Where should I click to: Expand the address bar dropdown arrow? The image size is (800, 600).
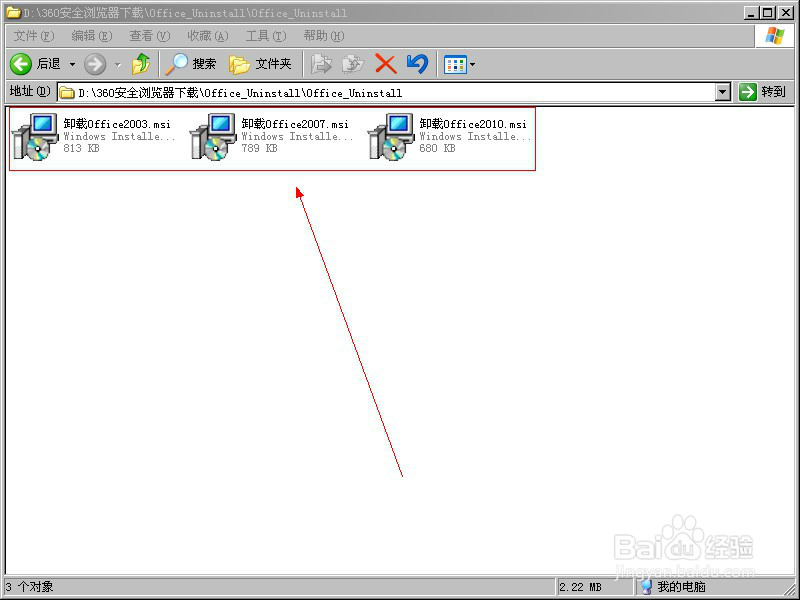click(x=722, y=92)
